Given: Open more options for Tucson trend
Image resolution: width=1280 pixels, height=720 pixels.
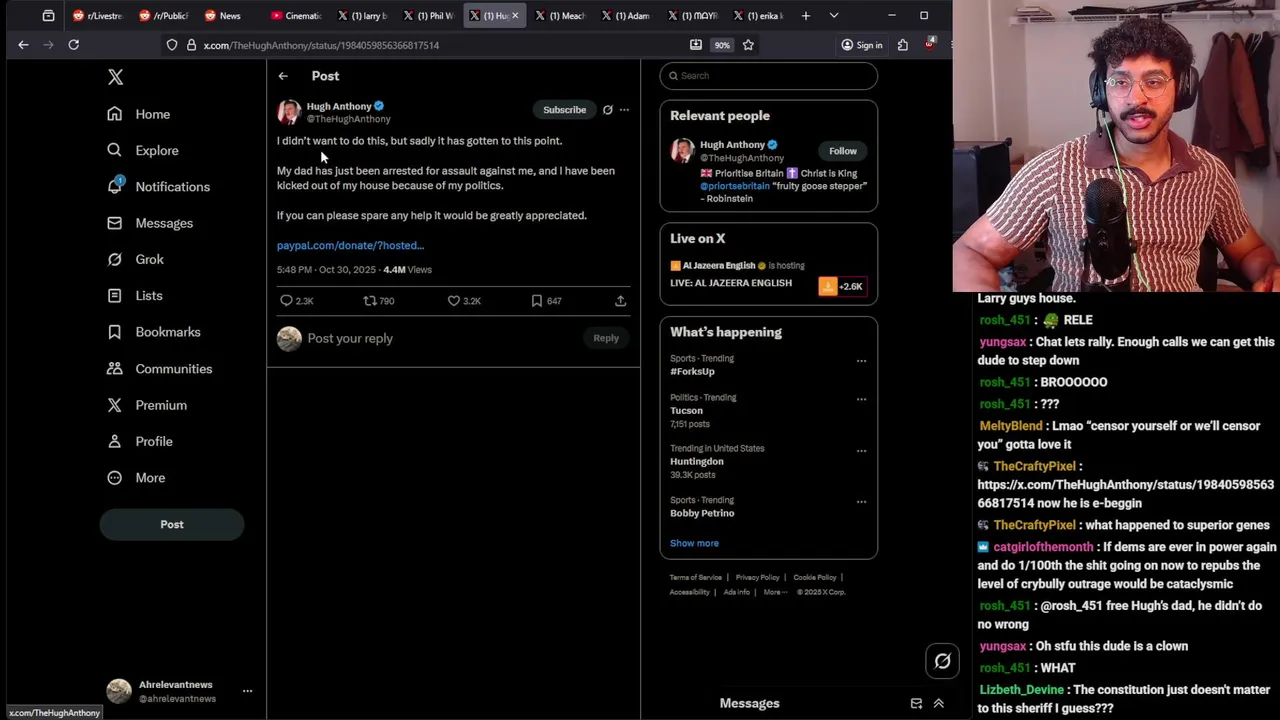Looking at the screenshot, I should 861,400.
